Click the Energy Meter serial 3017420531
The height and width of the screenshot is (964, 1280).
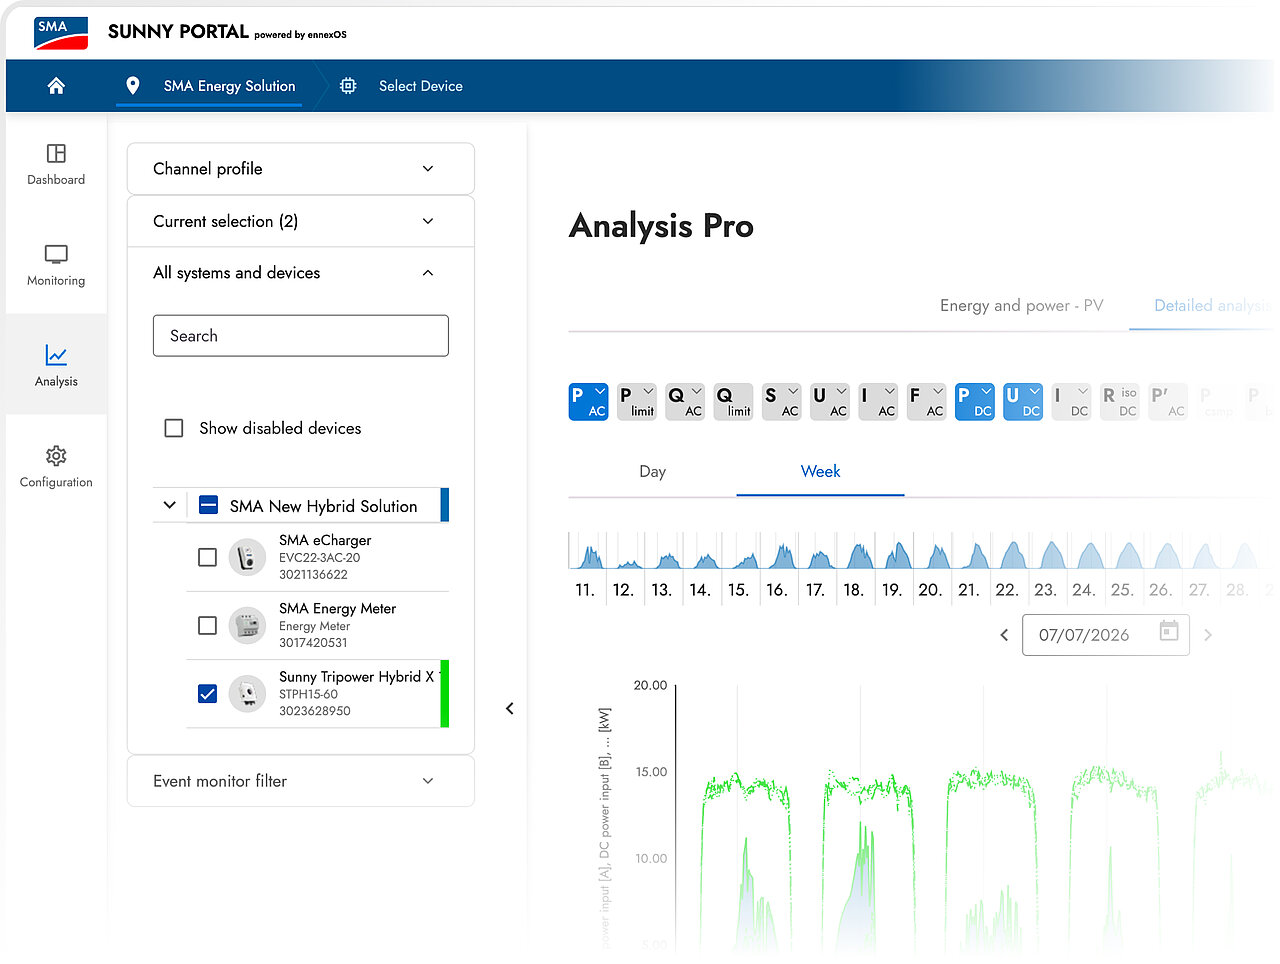point(313,643)
